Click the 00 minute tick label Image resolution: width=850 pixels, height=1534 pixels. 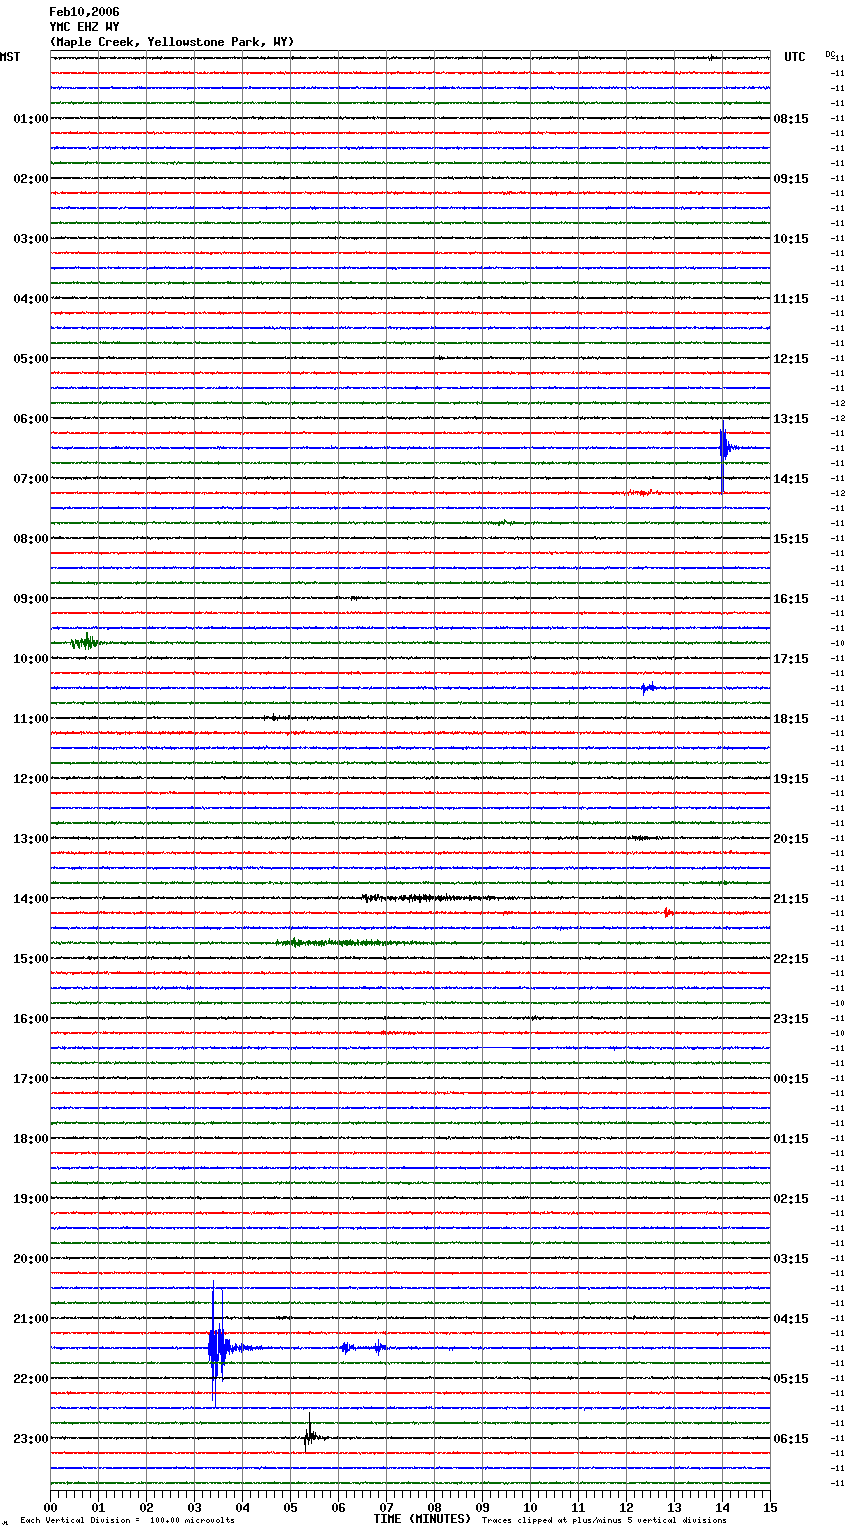point(50,1507)
